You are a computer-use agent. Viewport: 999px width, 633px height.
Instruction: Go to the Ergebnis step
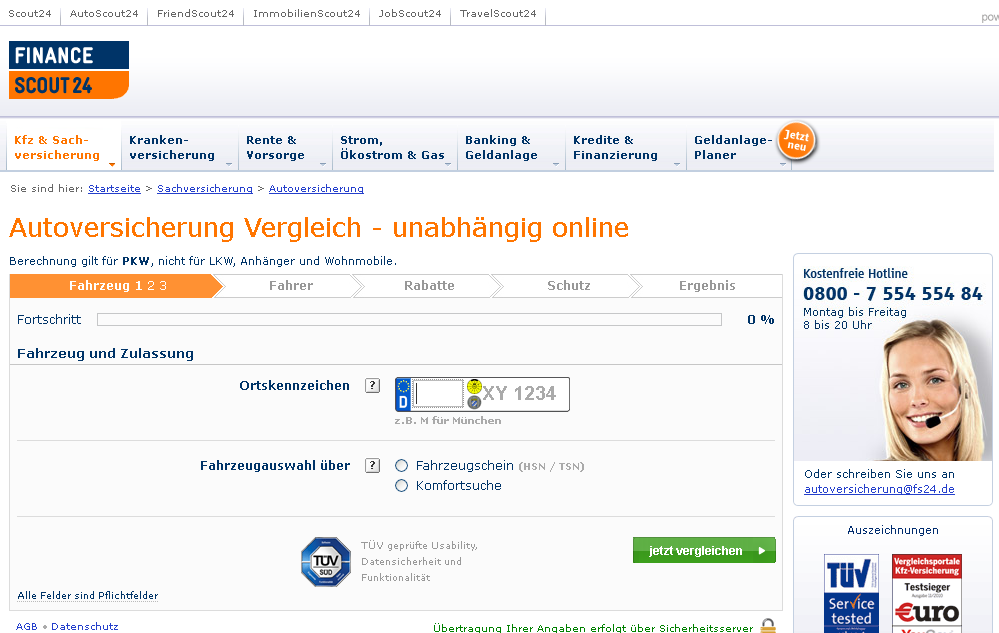[707, 286]
